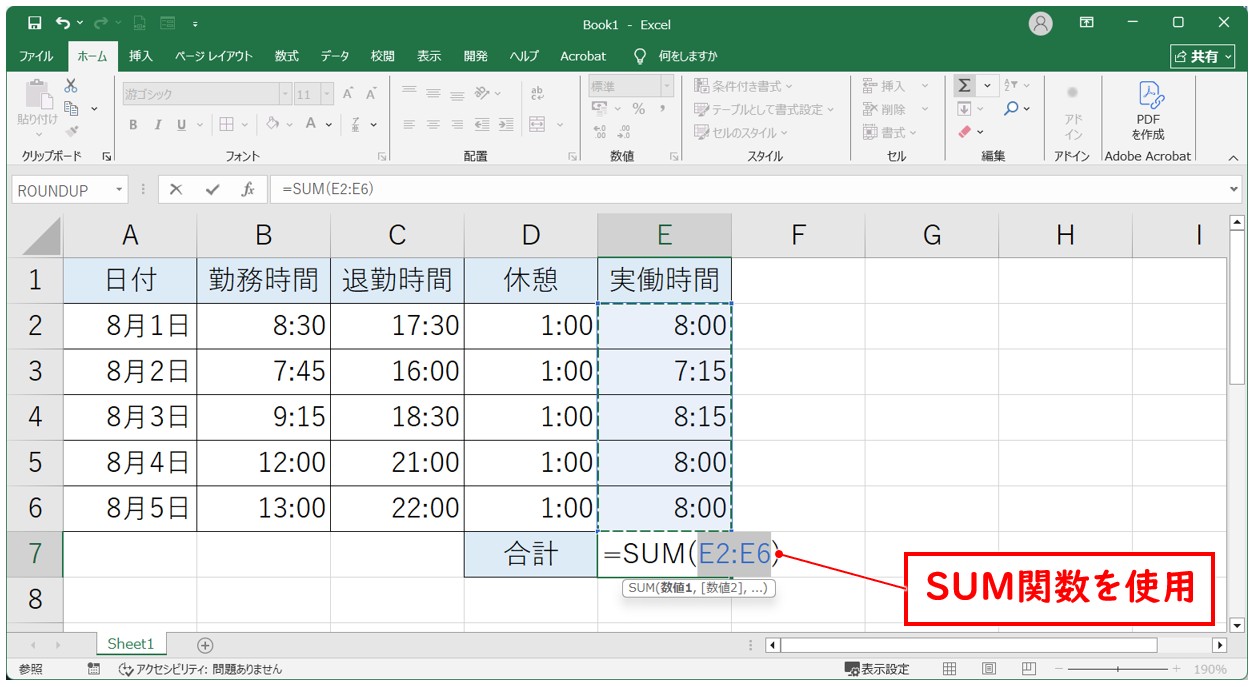The width and height of the screenshot is (1255, 687).
Task: Decrease font size with small A
Action: (x=371, y=94)
